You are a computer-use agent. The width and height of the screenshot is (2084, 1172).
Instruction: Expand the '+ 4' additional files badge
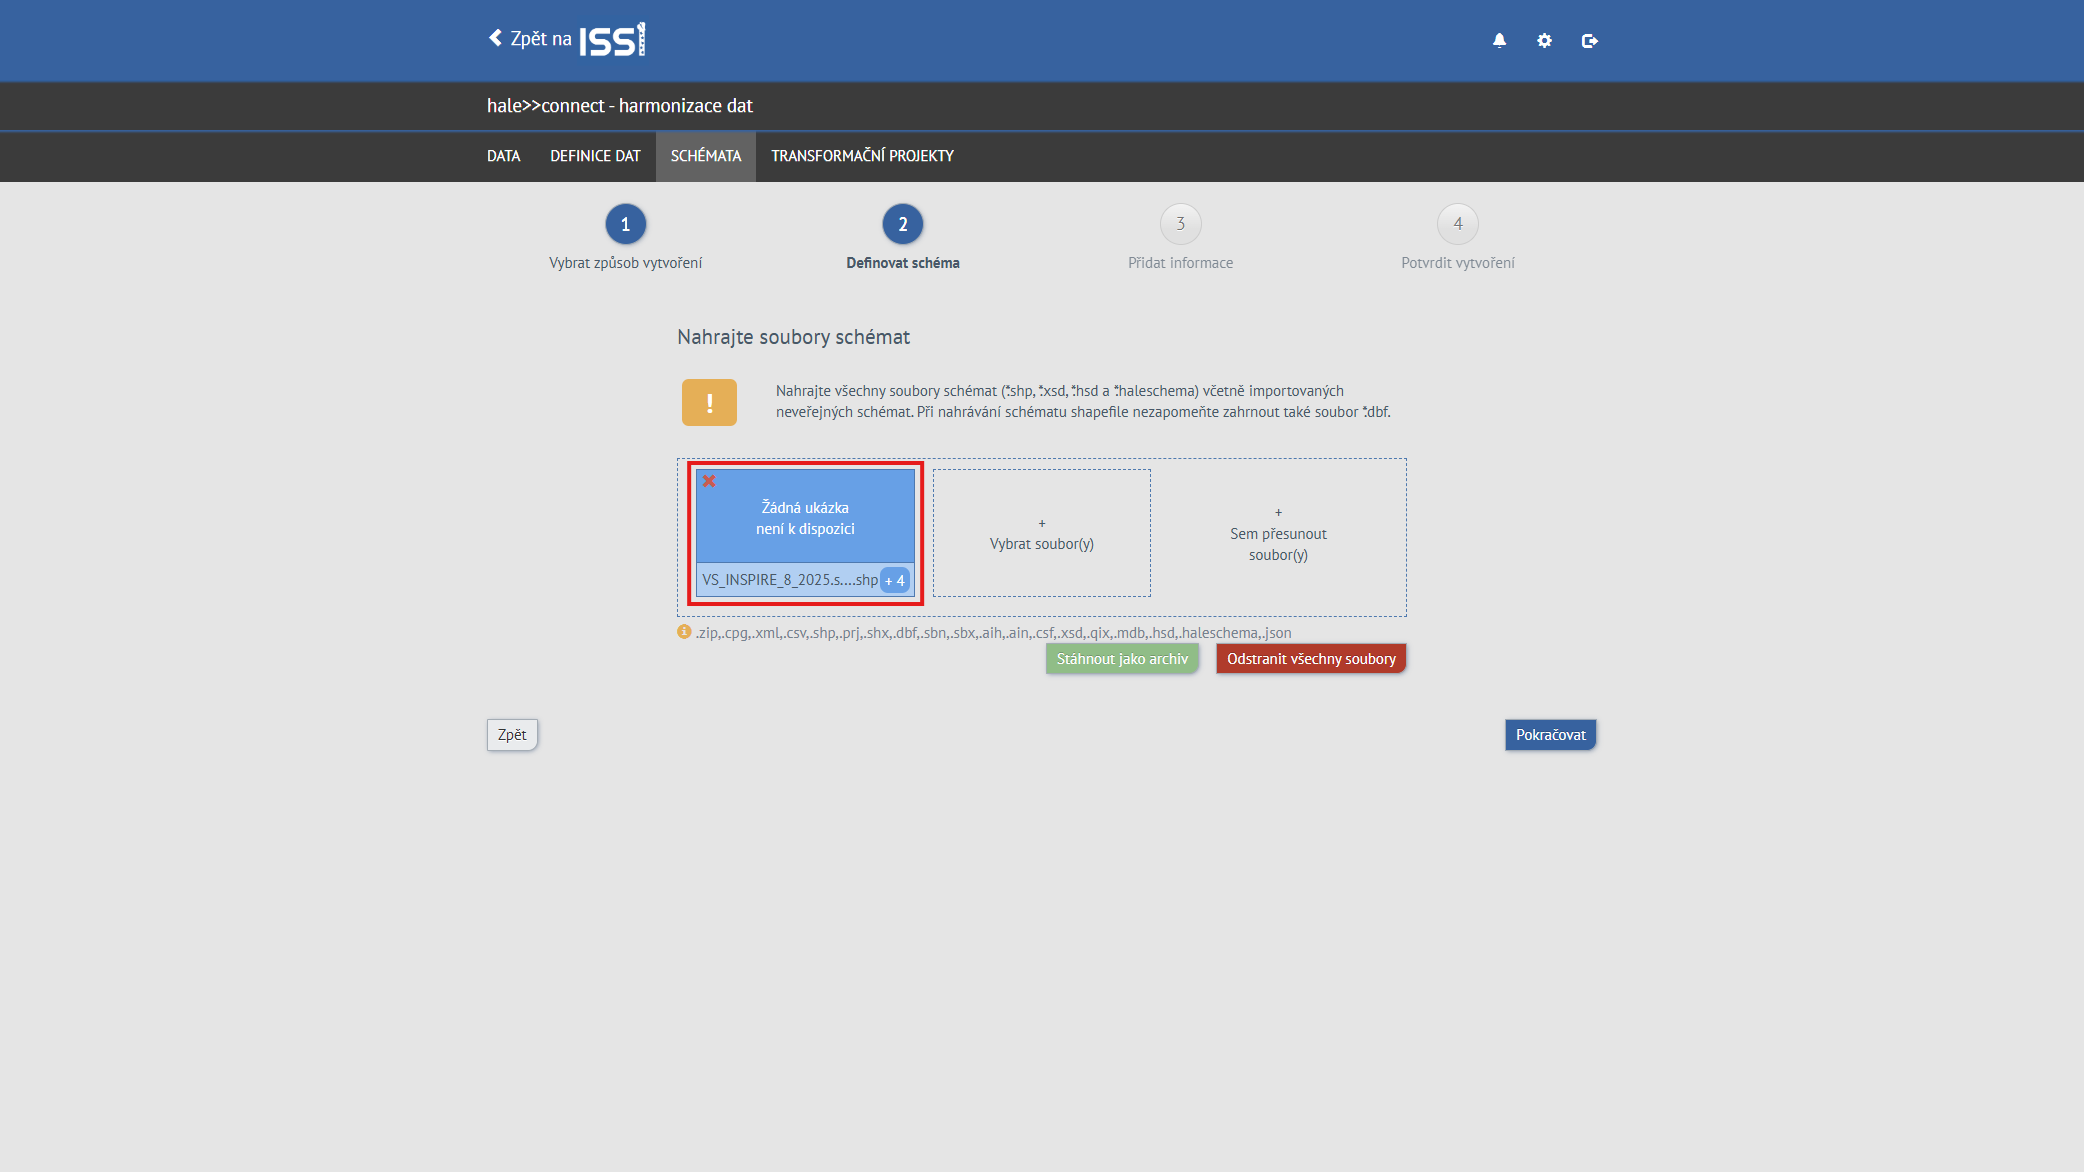(x=895, y=580)
